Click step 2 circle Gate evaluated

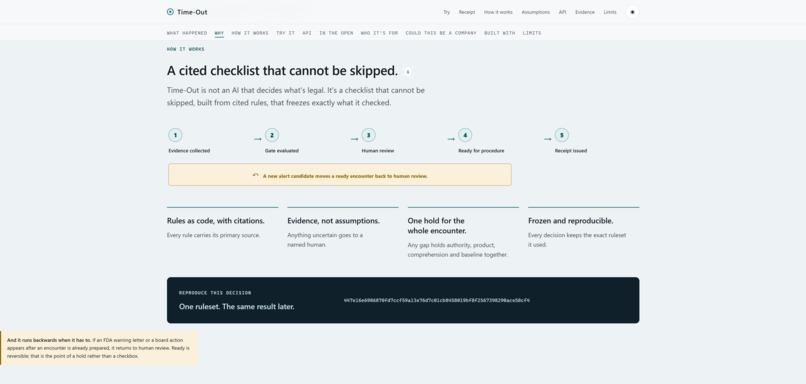(271, 135)
